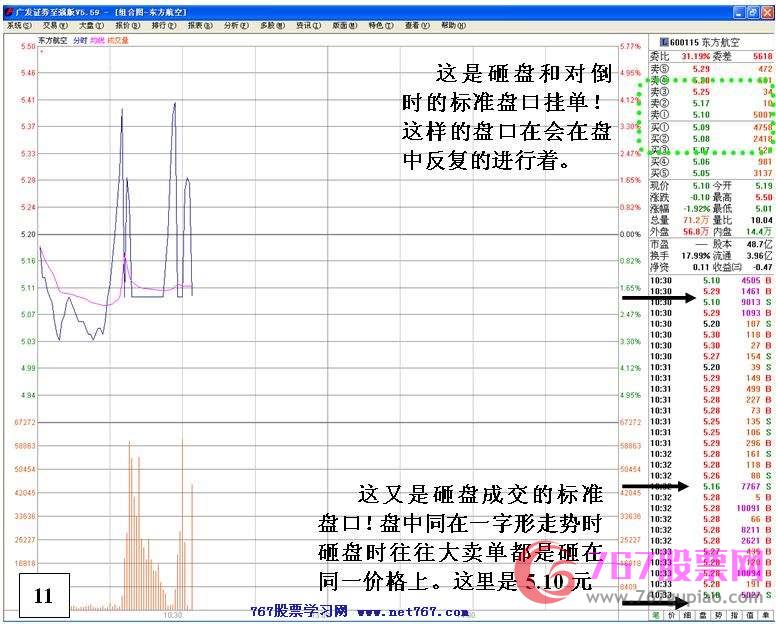Select the 卖① row priced 5.10
This screenshot has height=624, width=776.
(x=711, y=114)
